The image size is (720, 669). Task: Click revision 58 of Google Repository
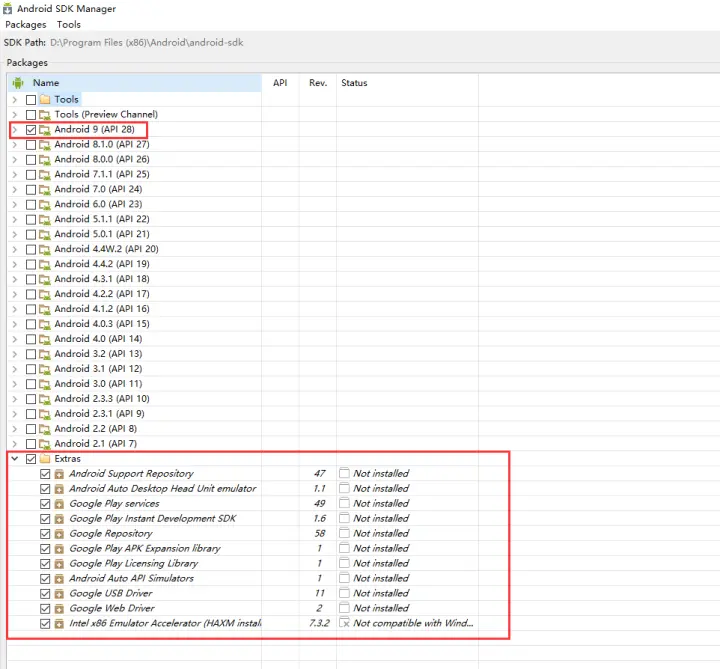320,533
